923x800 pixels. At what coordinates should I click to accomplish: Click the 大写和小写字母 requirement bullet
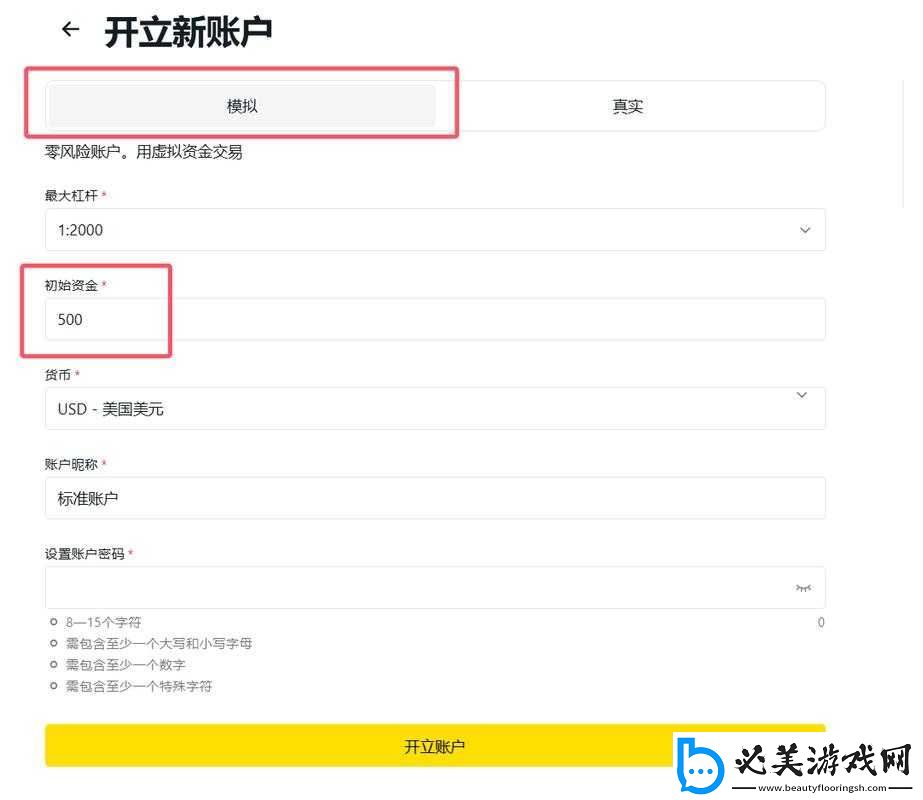pos(54,644)
